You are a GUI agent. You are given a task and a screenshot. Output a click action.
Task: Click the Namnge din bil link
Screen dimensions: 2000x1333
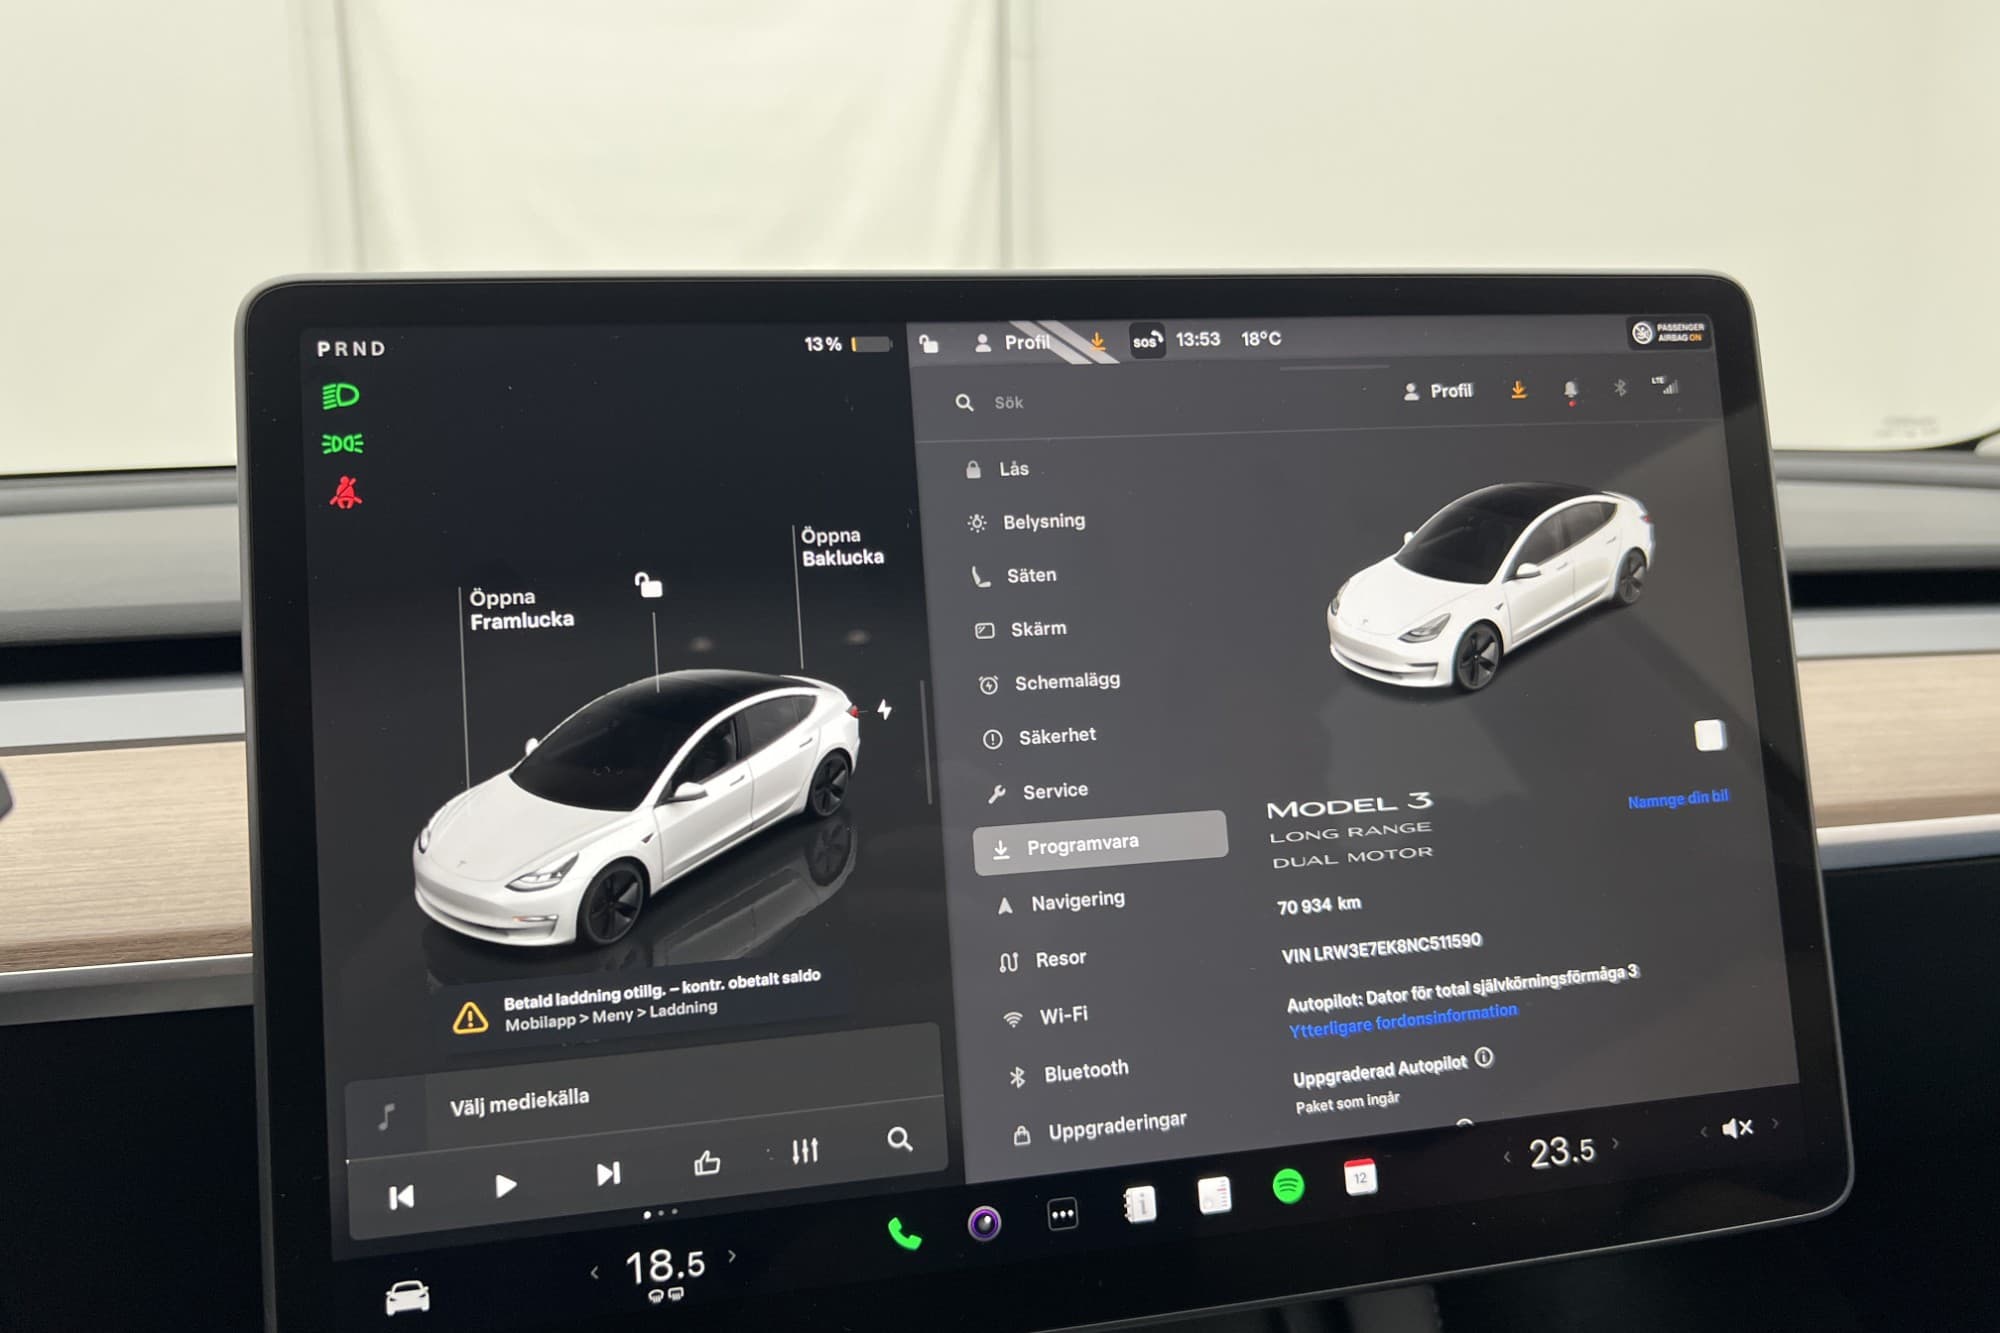(1677, 799)
